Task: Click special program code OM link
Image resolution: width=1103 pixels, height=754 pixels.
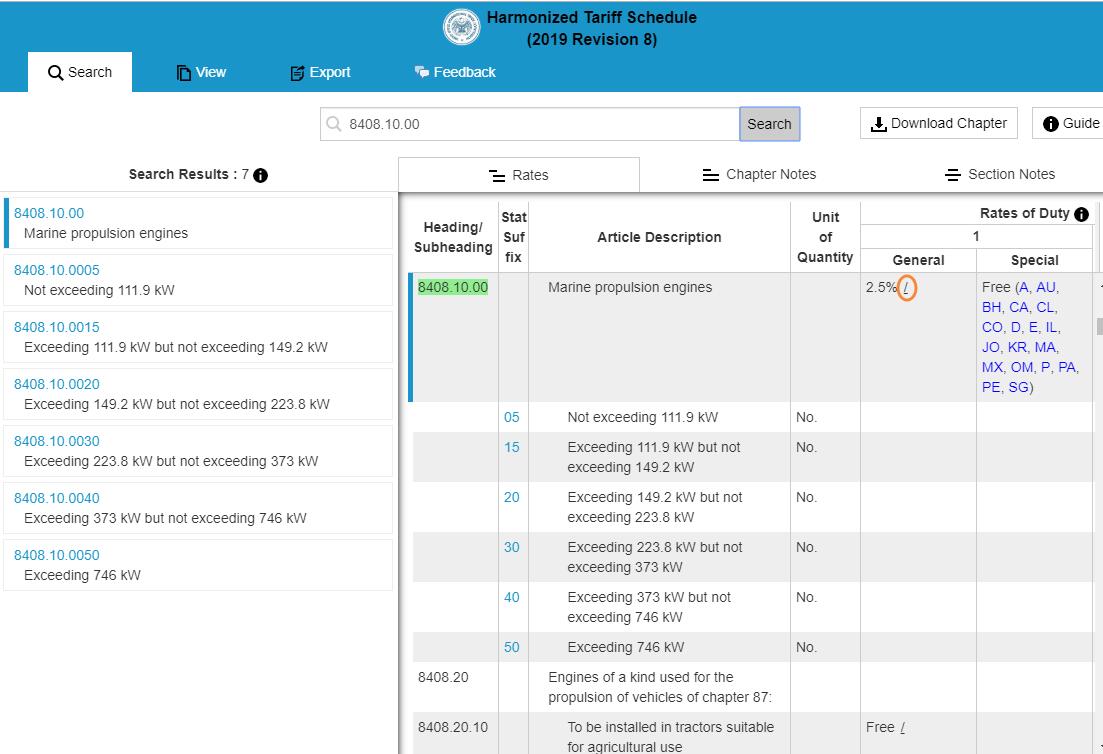Action: pos(1021,367)
